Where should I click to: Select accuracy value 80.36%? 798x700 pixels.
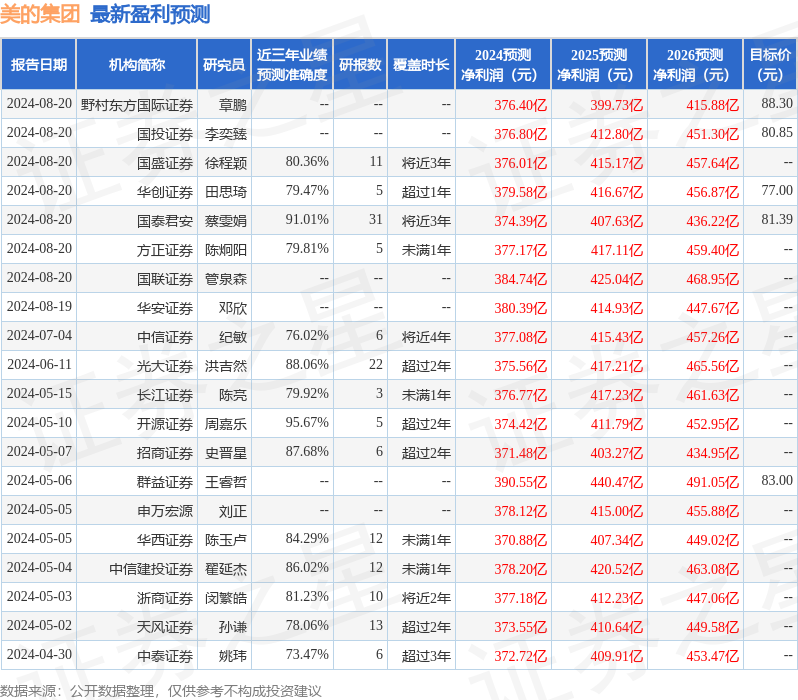(307, 161)
